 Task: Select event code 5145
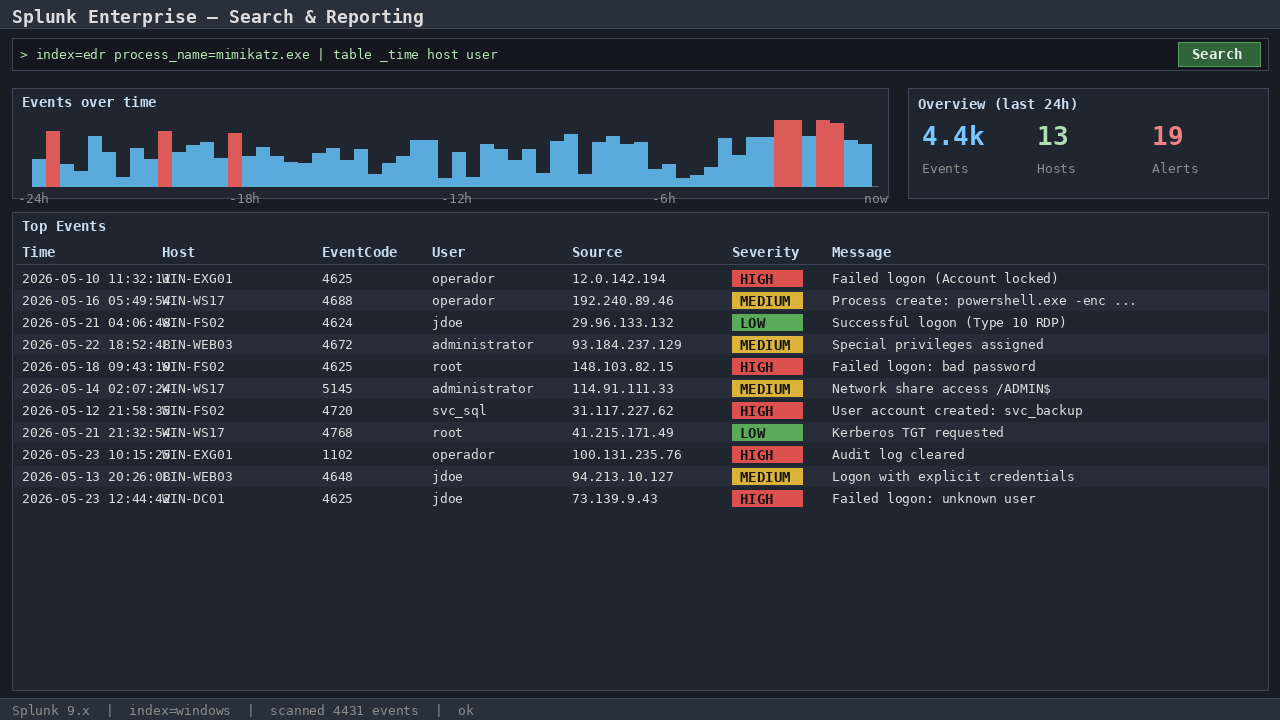tap(337, 389)
